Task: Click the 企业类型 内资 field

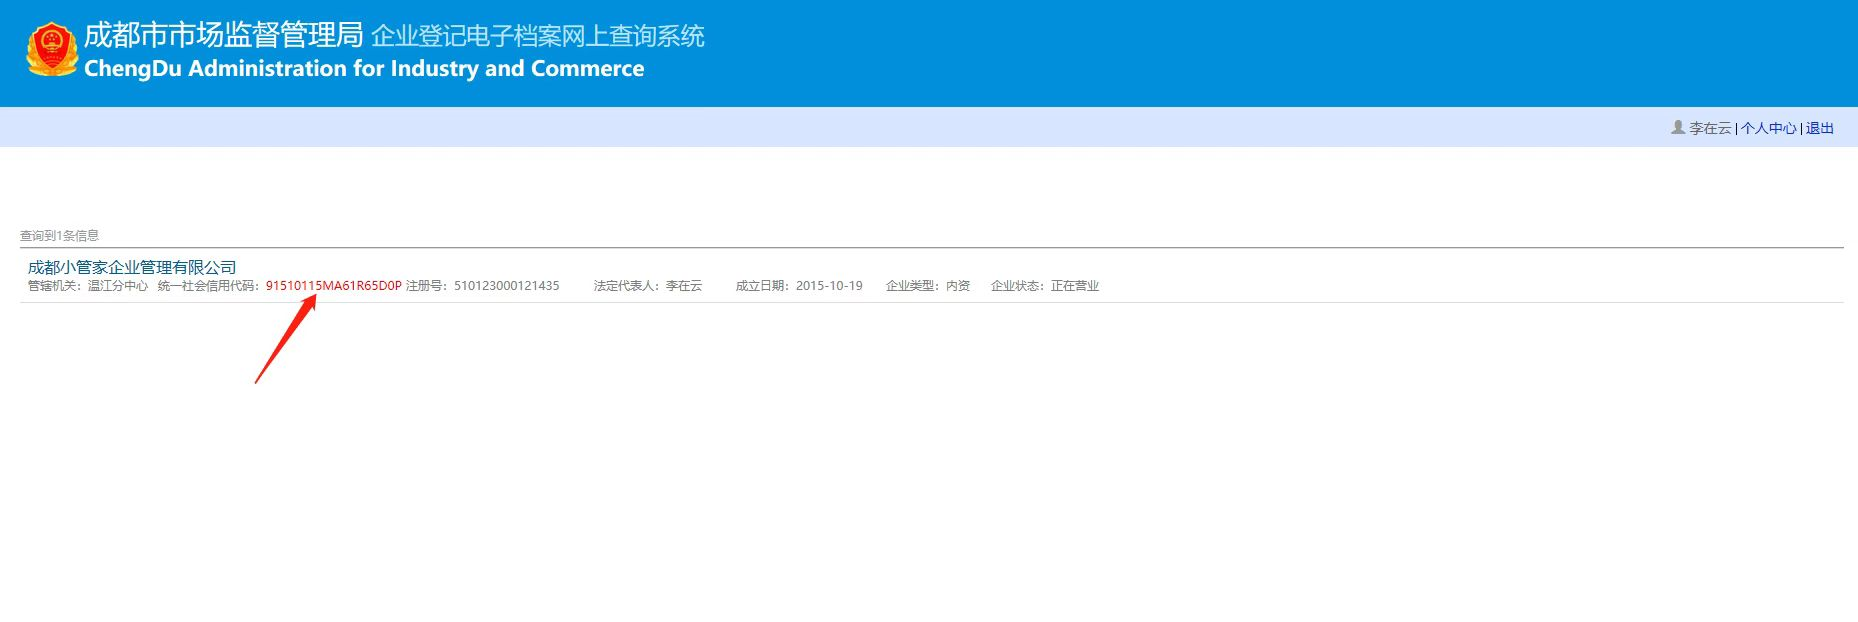Action: pyautogui.click(x=928, y=286)
